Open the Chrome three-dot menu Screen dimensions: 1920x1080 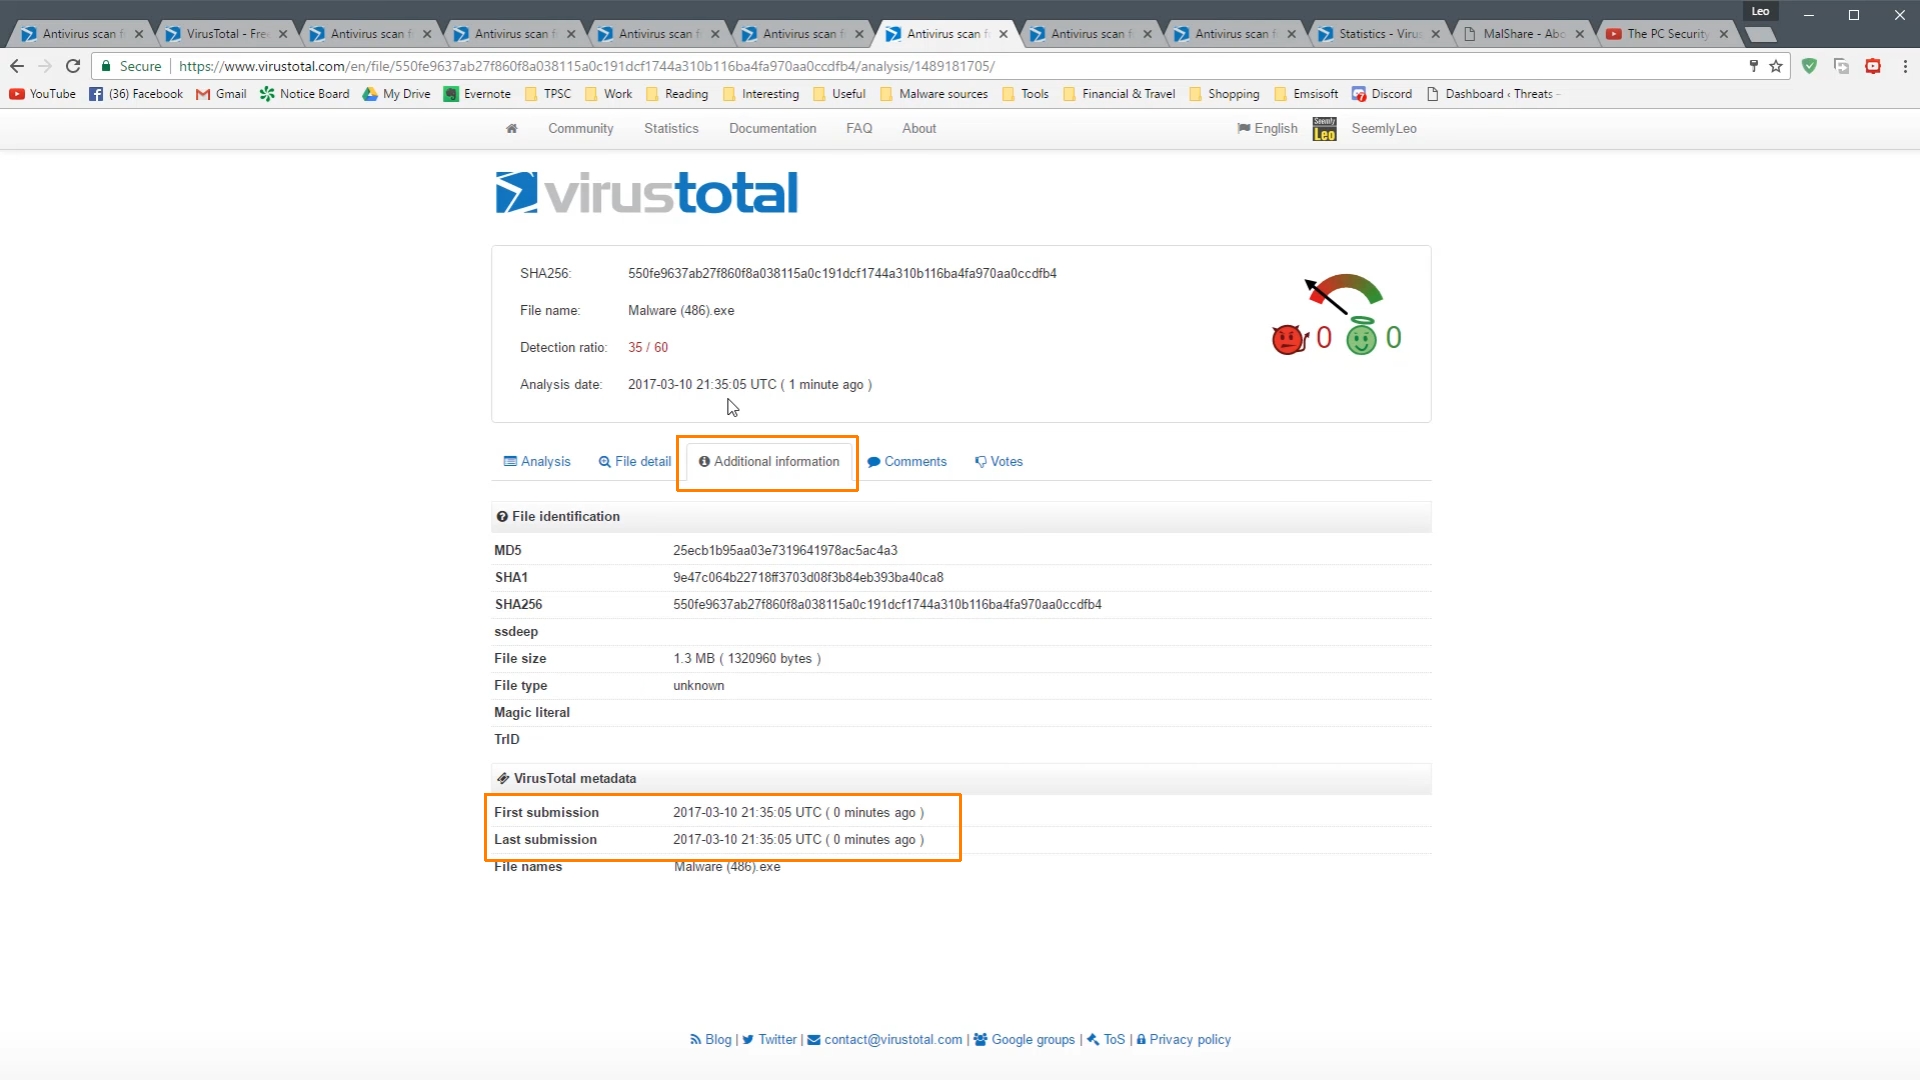point(1905,66)
